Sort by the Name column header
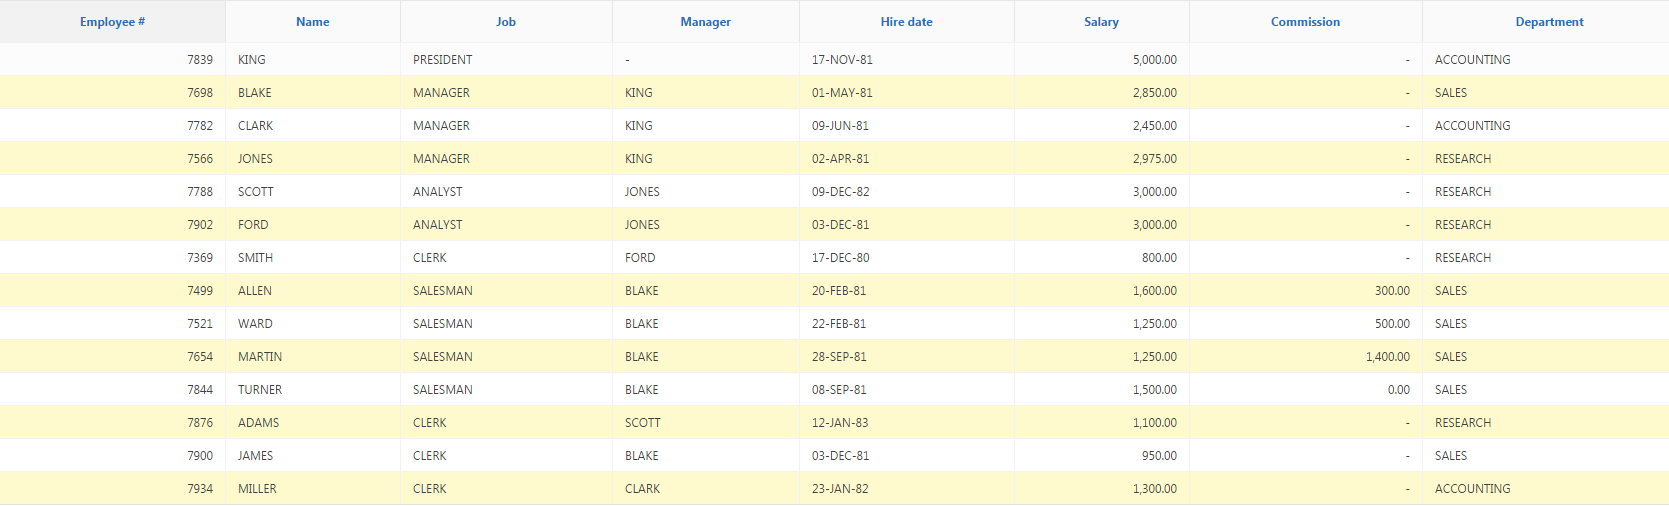The image size is (1669, 506). click(x=313, y=22)
